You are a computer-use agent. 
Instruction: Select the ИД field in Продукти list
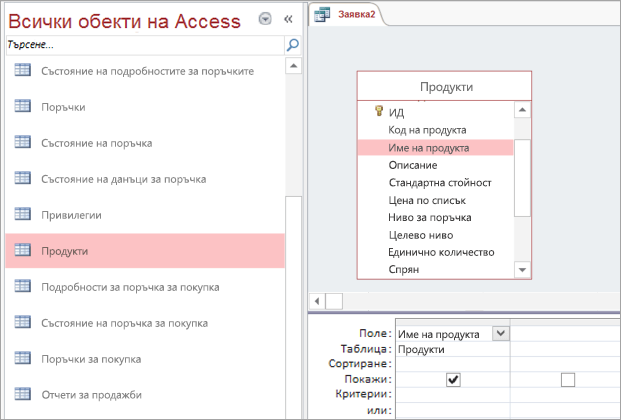click(x=436, y=113)
